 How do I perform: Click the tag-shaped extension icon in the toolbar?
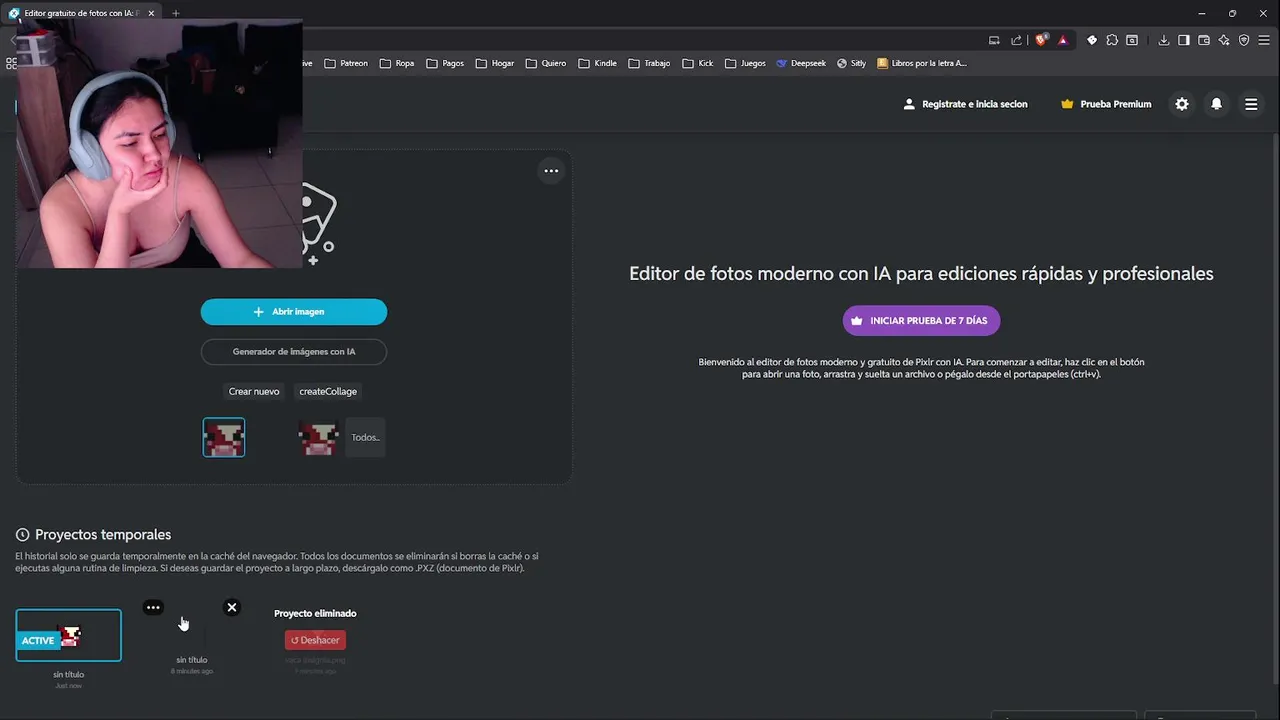pos(1092,40)
